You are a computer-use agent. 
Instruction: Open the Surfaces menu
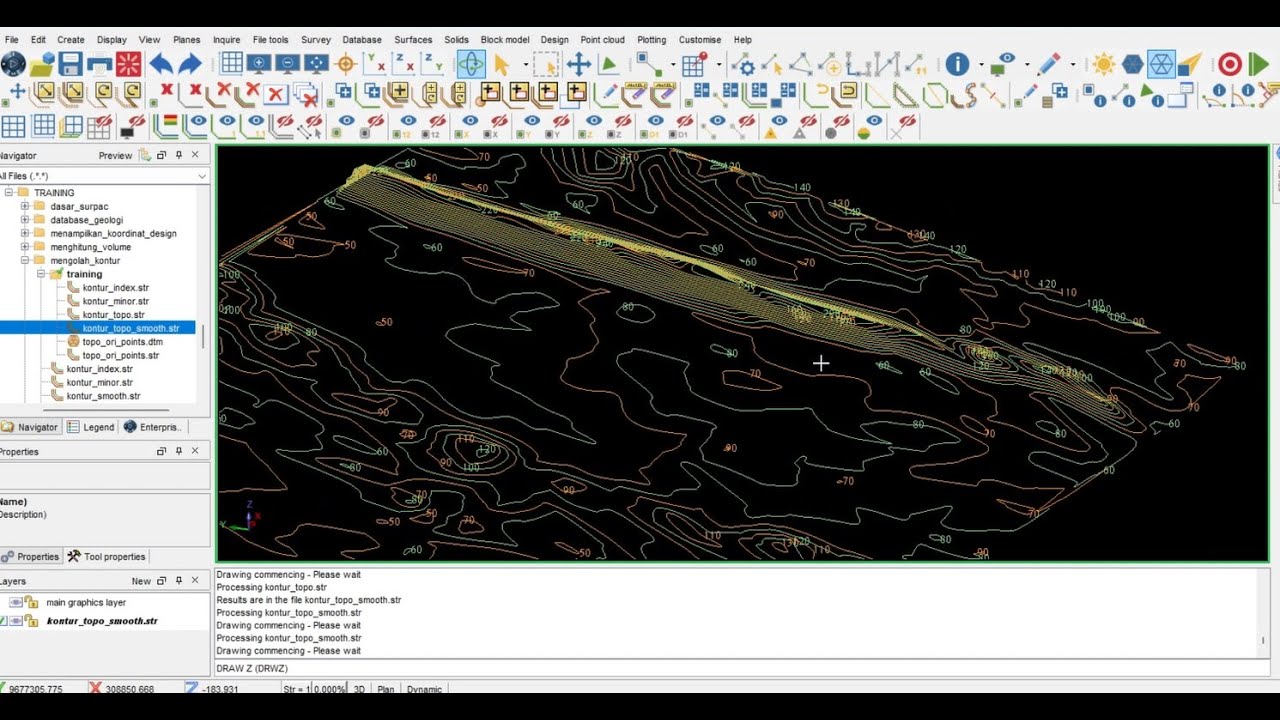[x=413, y=40]
